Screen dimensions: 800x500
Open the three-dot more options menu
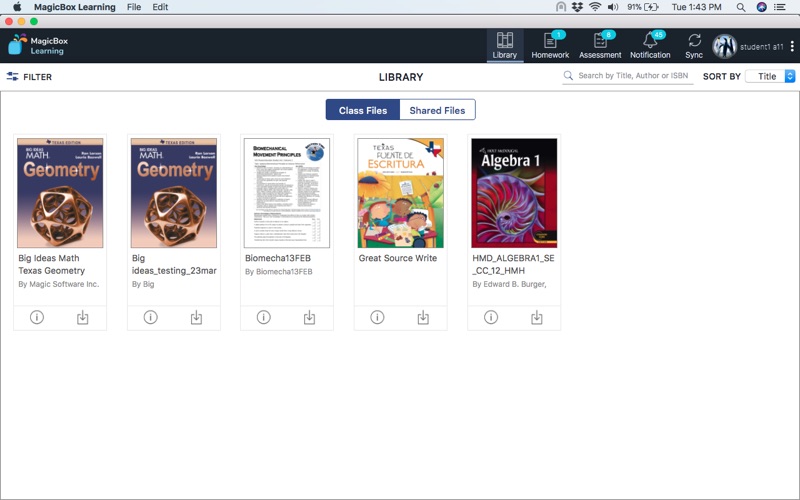tap(792, 46)
